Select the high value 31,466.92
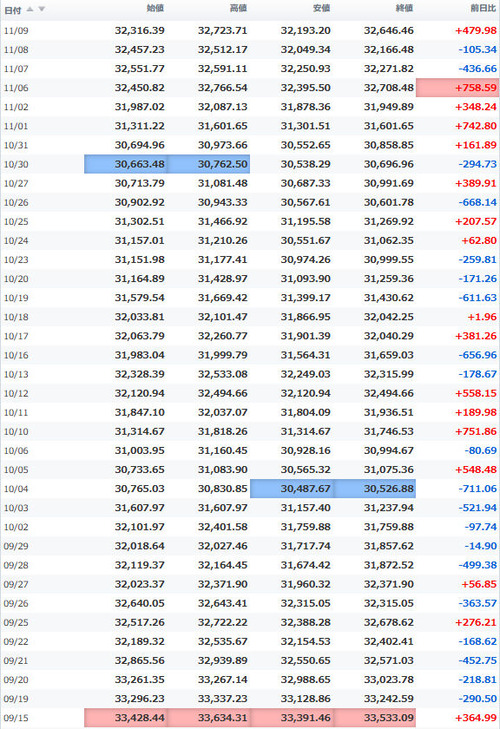 222,222
